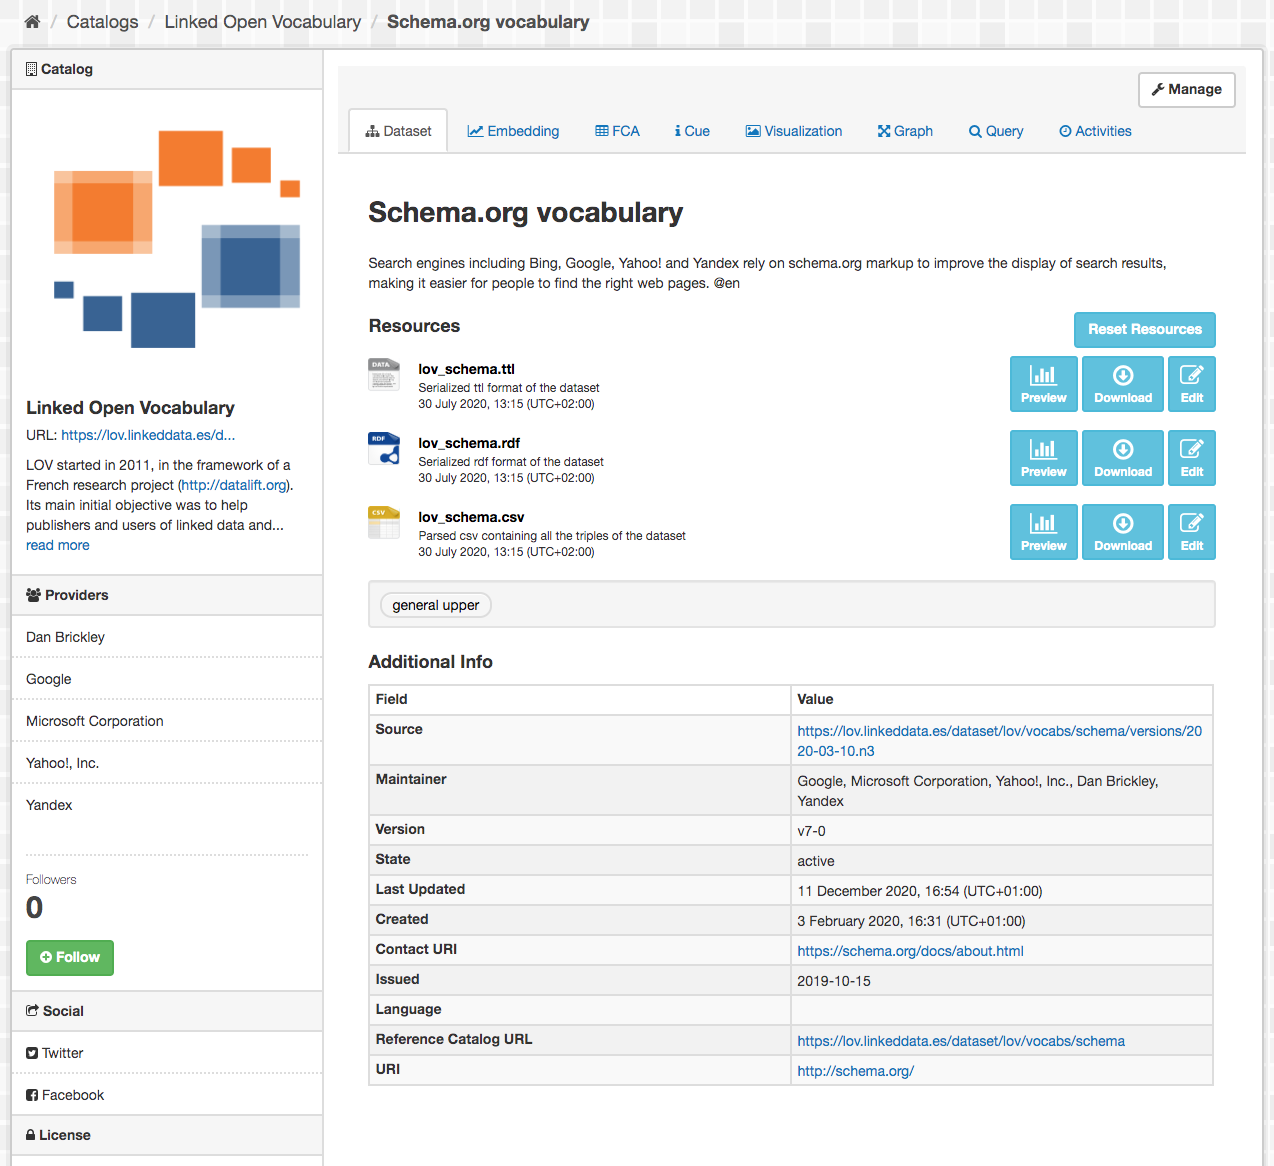Click the home icon in breadcrumb
Screen dimensions: 1274x1166
(x=32, y=22)
